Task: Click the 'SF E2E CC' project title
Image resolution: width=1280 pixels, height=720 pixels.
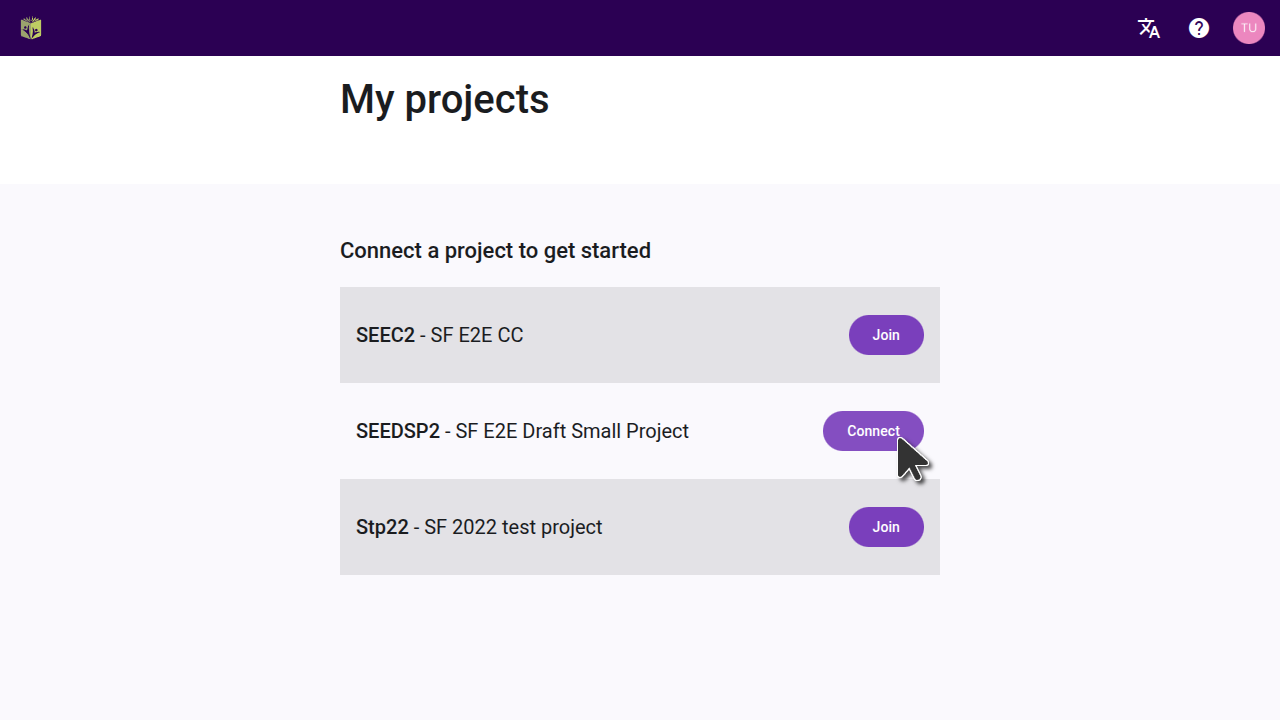Action: coord(477,335)
